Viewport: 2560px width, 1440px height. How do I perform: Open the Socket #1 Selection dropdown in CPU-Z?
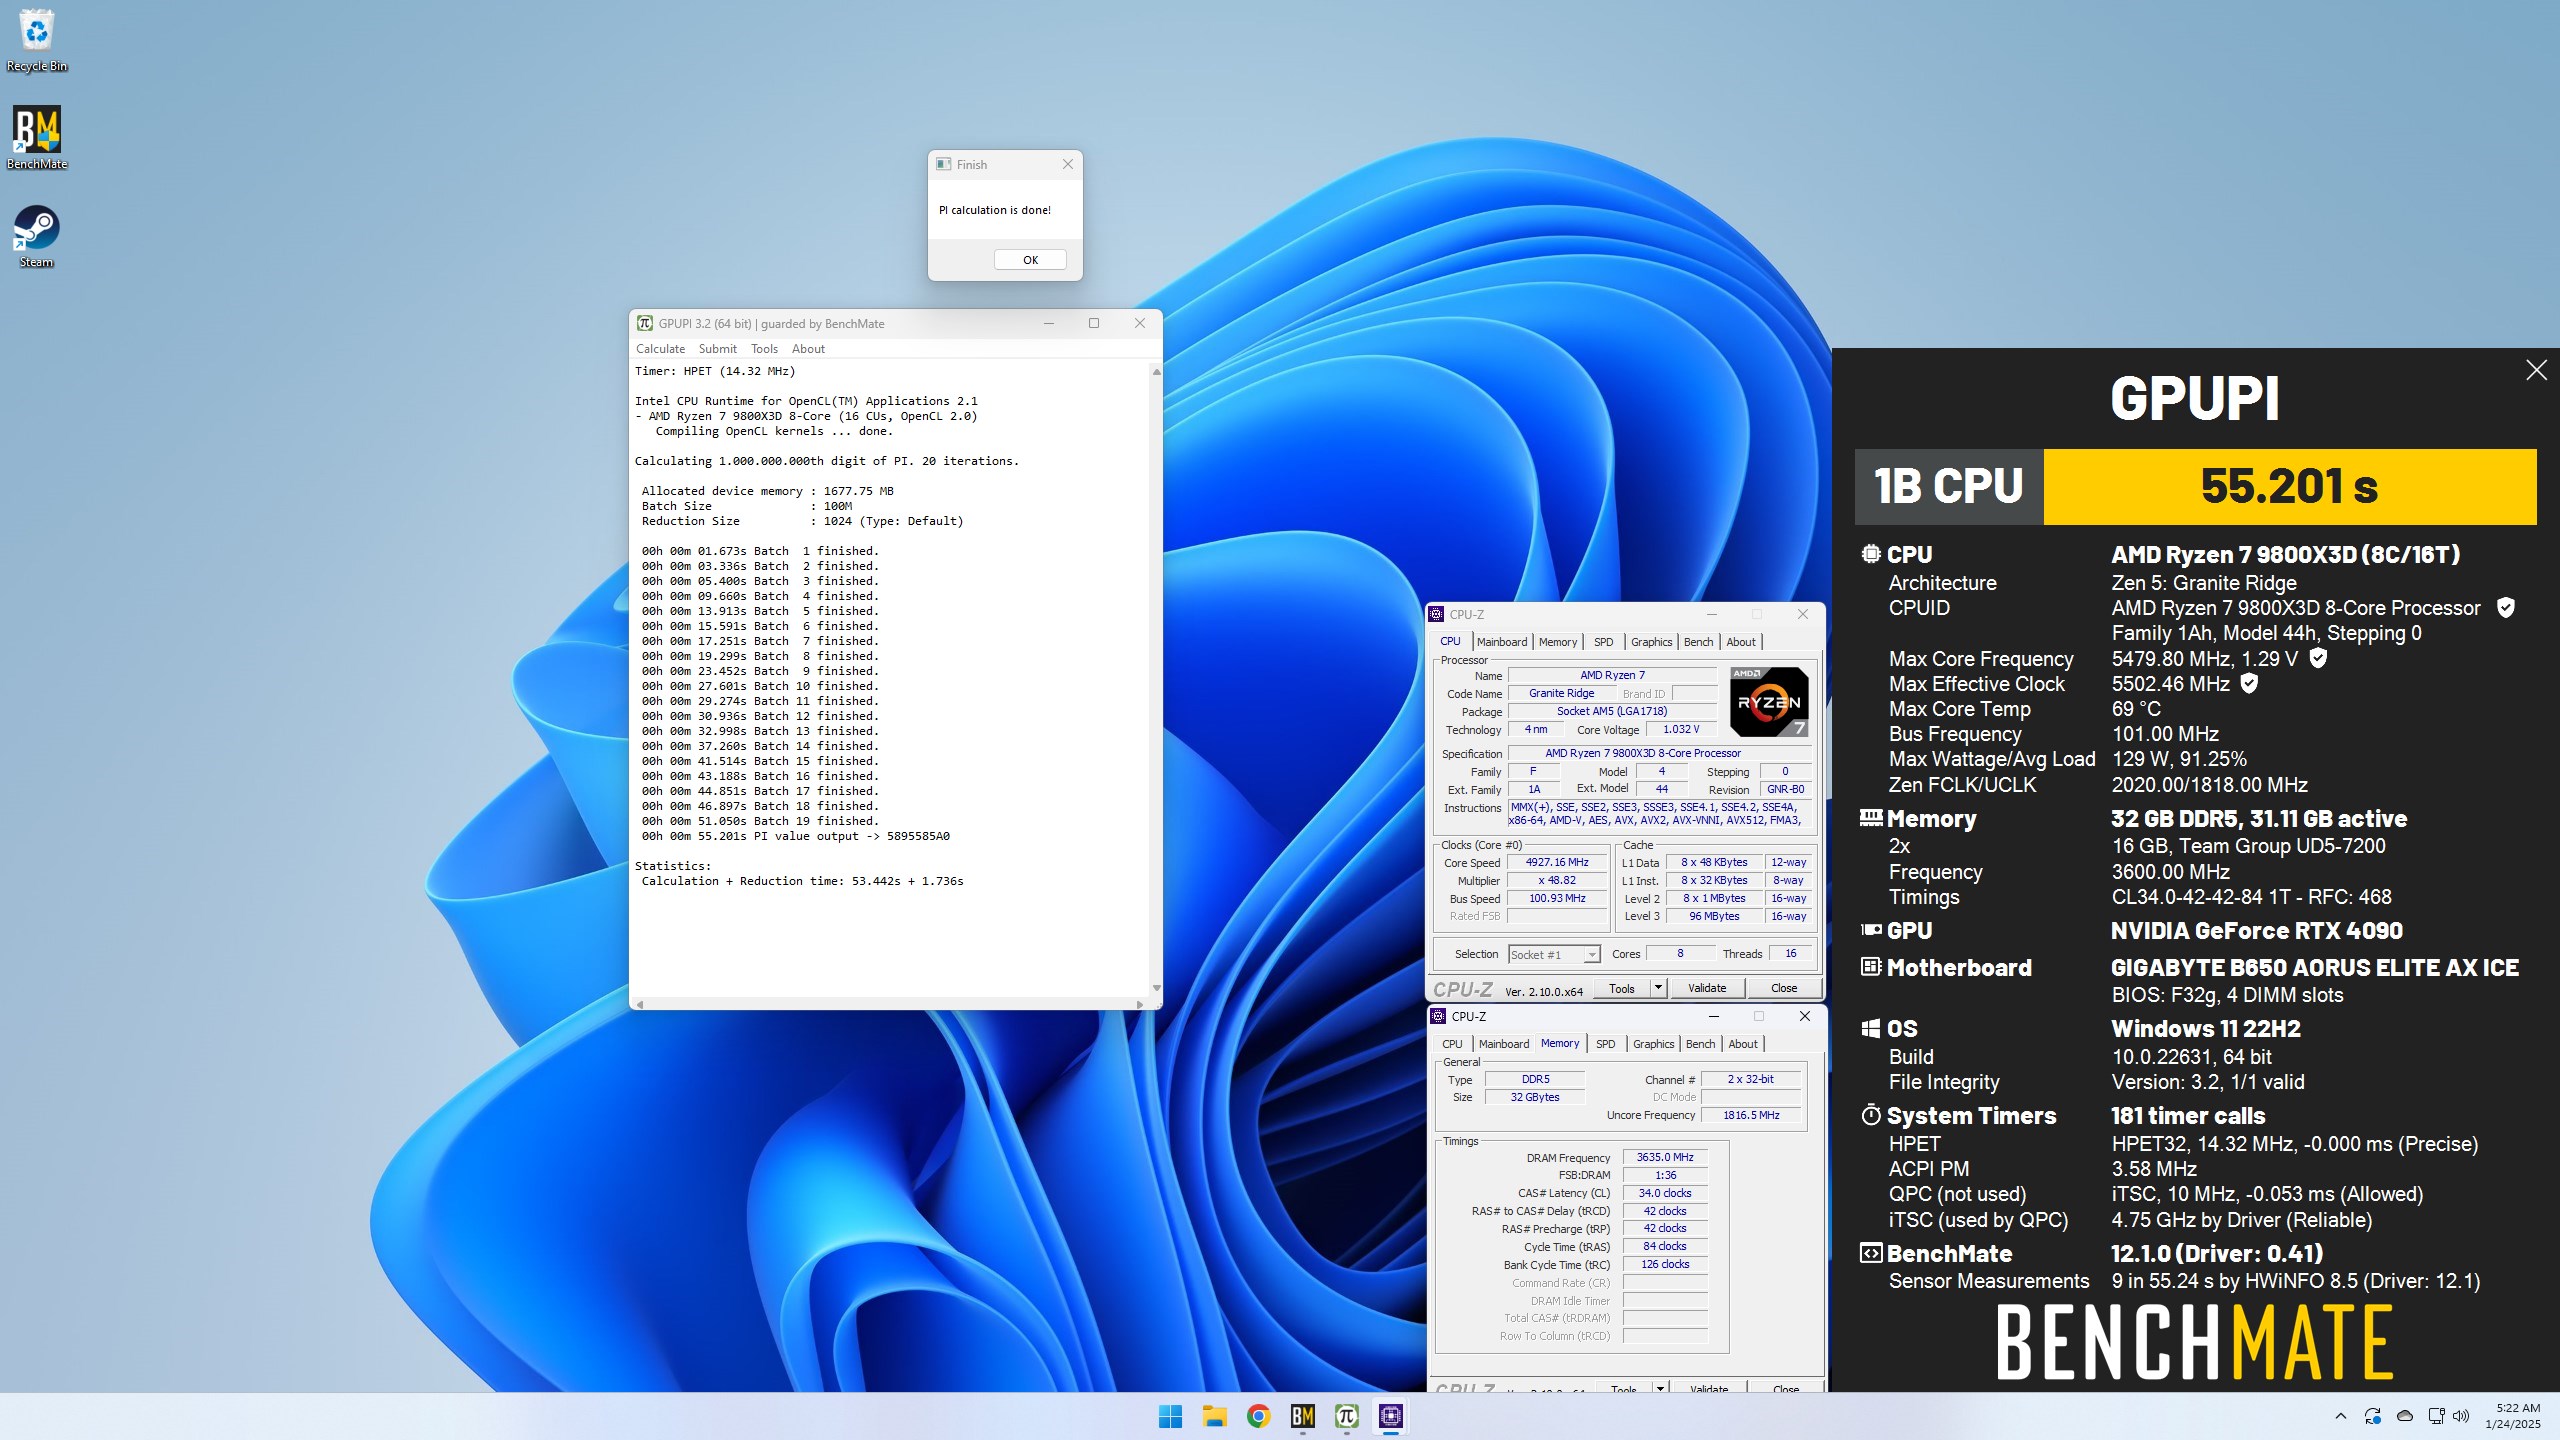[1554, 955]
